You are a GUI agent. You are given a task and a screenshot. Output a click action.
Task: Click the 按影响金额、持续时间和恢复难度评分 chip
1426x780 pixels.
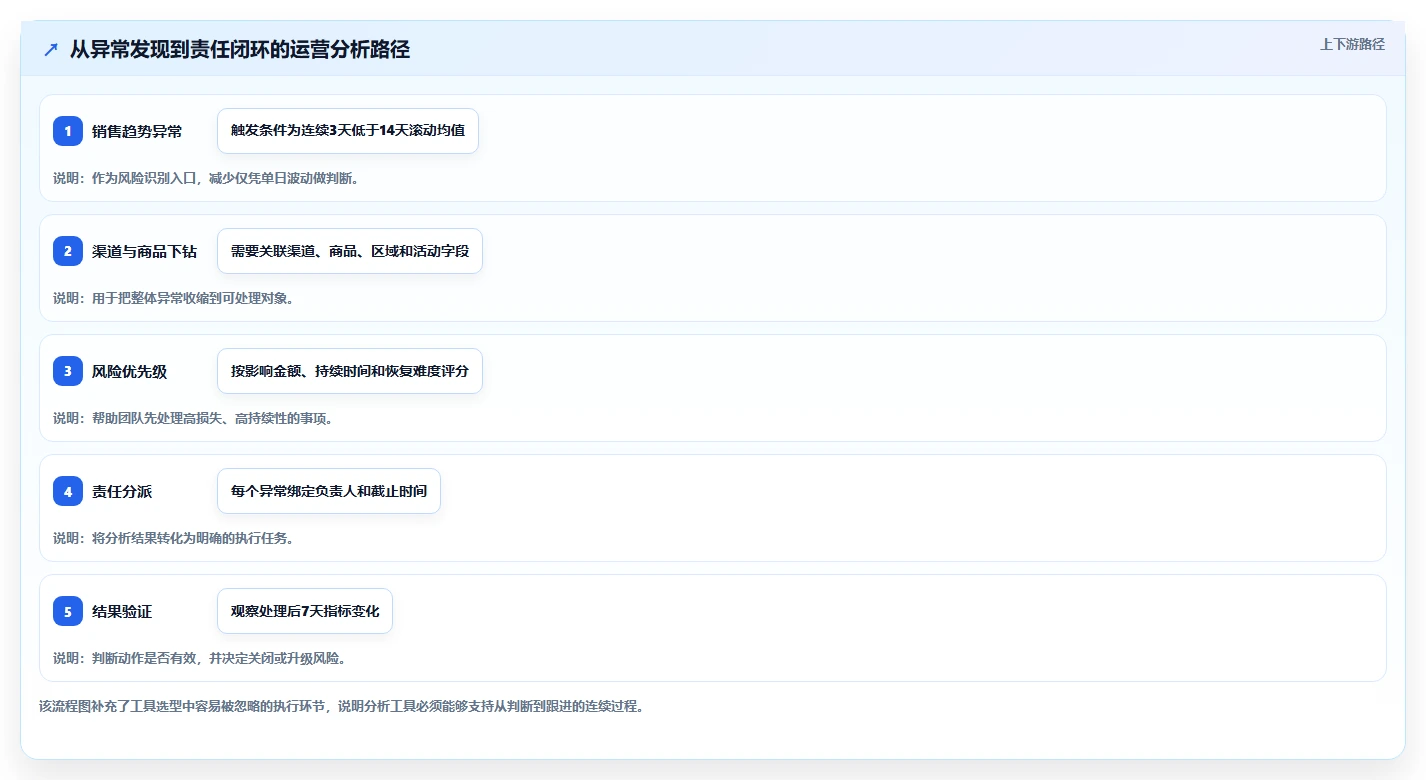click(350, 371)
